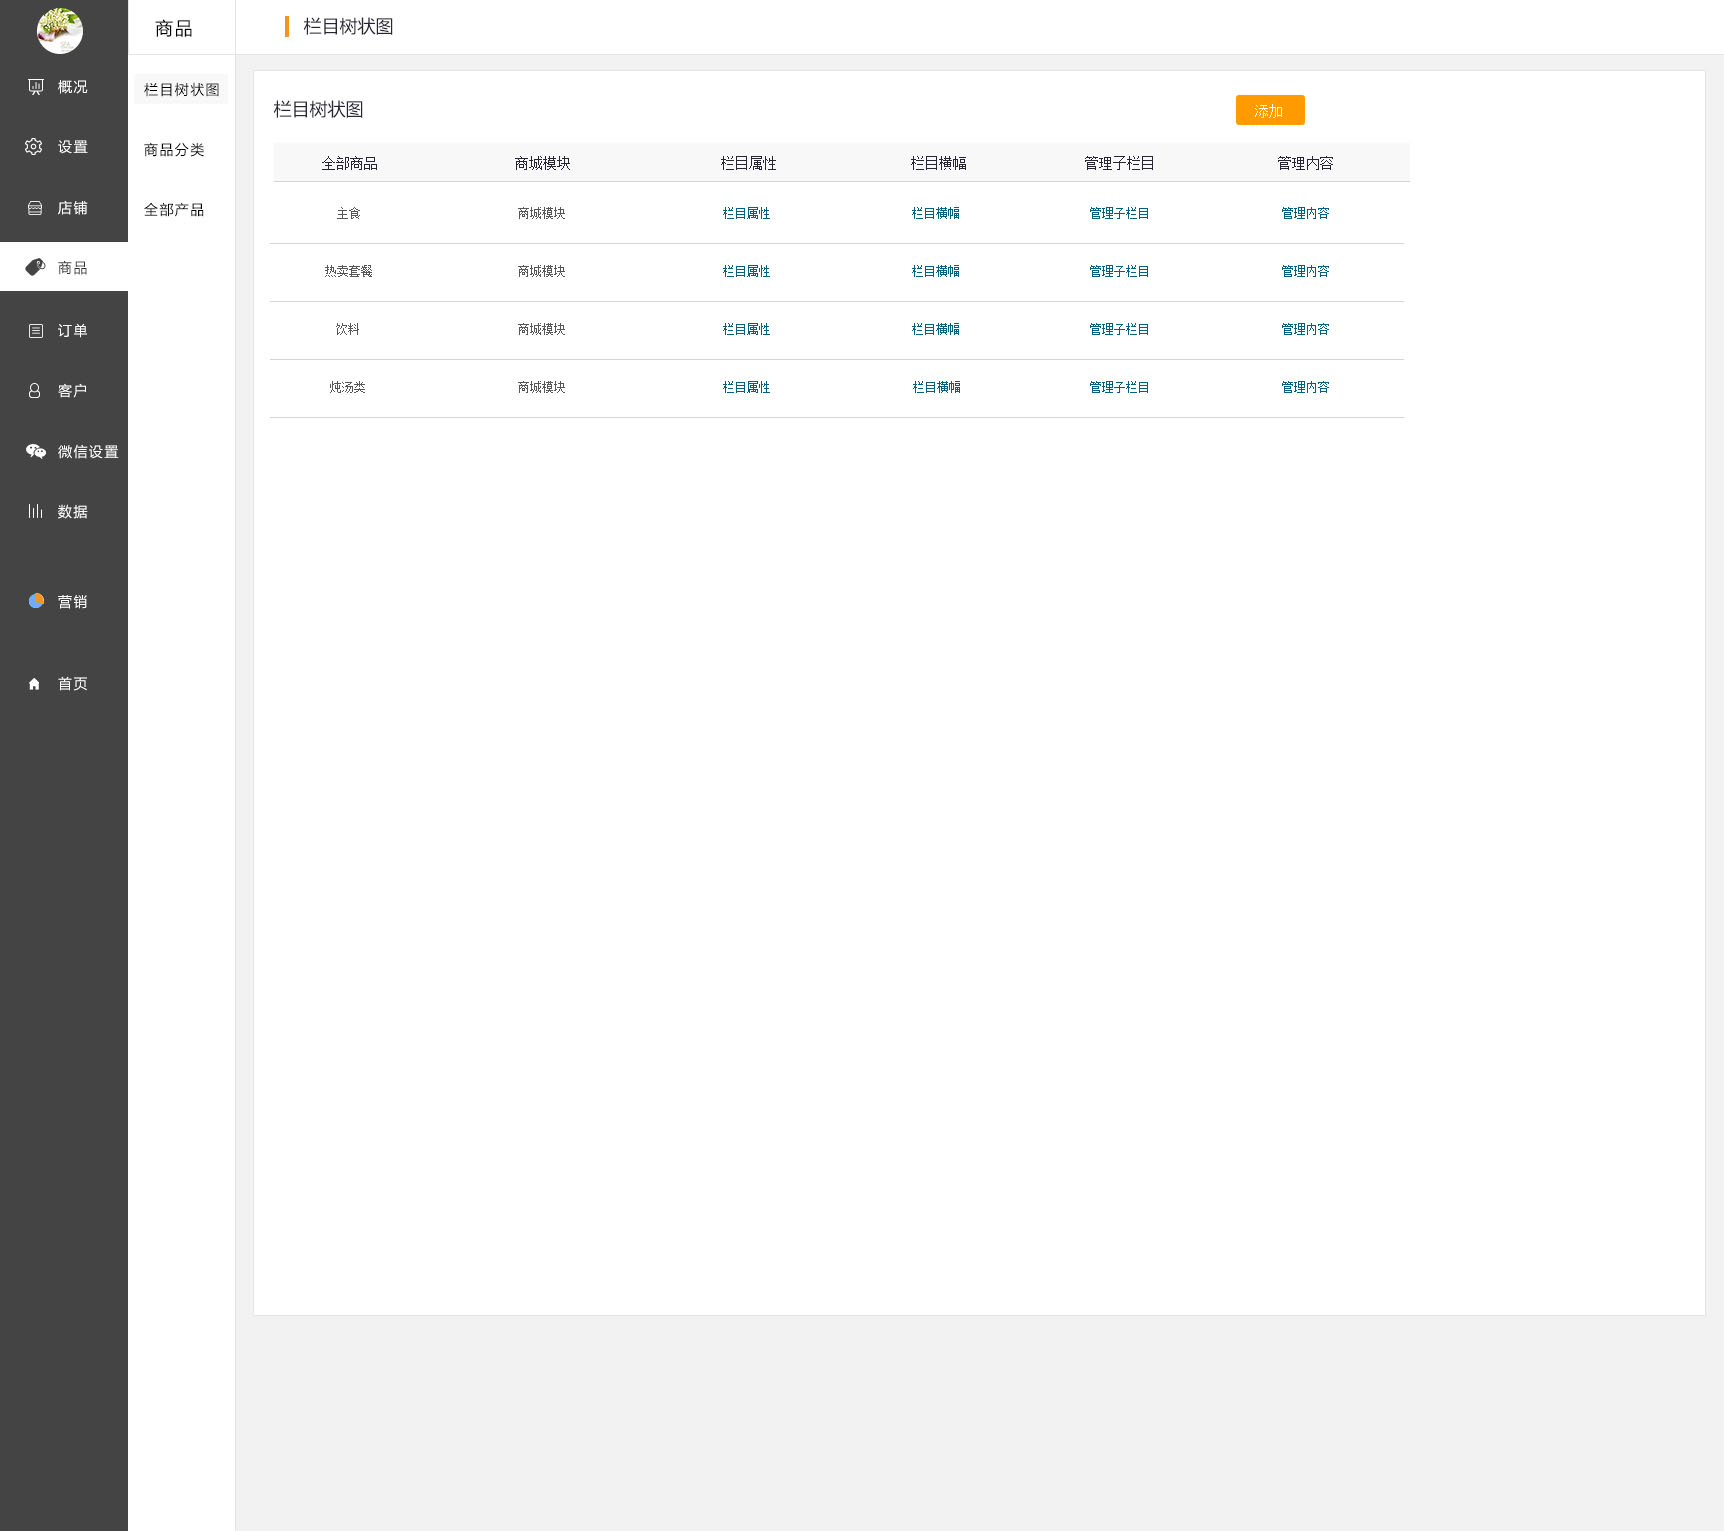This screenshot has height=1531, width=1724.
Task: Click the 客户 customer person icon
Action: [35, 391]
